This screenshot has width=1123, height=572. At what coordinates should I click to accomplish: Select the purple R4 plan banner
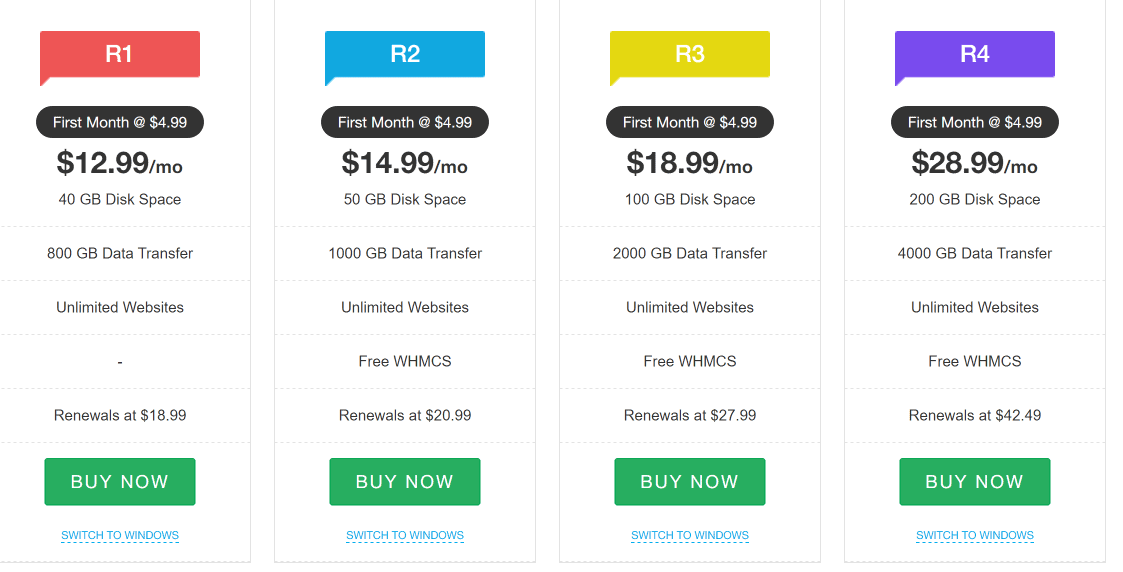[x=975, y=54]
